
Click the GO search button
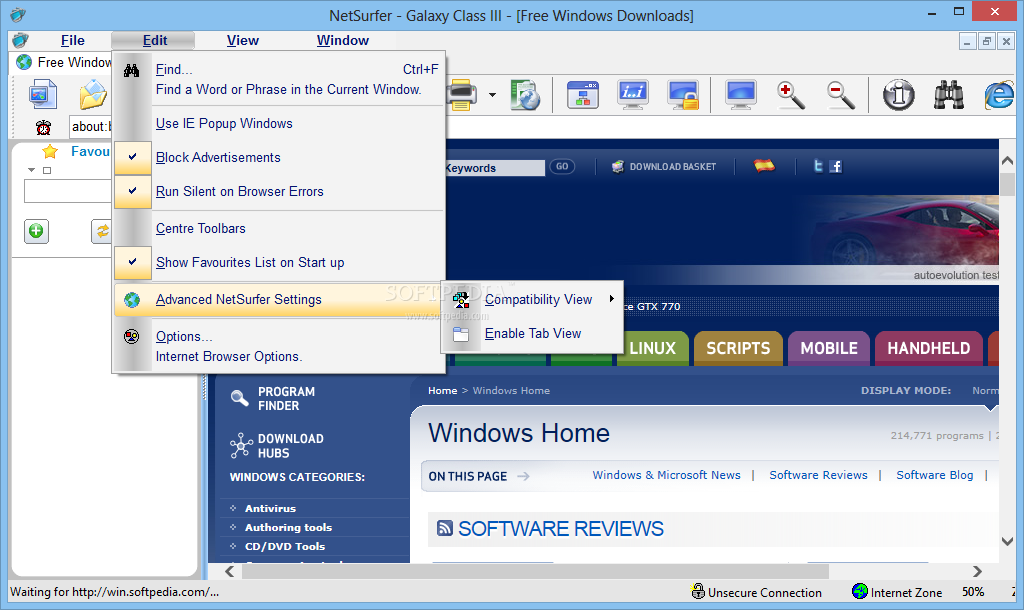(x=562, y=167)
